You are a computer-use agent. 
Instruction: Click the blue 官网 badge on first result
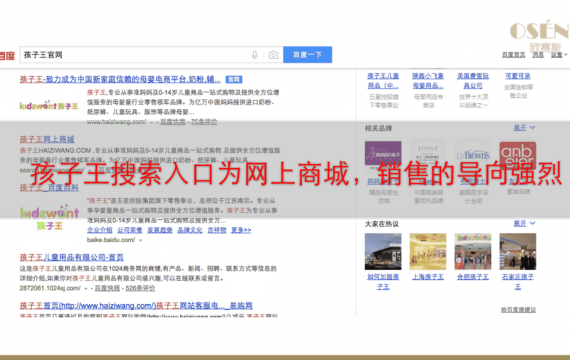(x=234, y=79)
